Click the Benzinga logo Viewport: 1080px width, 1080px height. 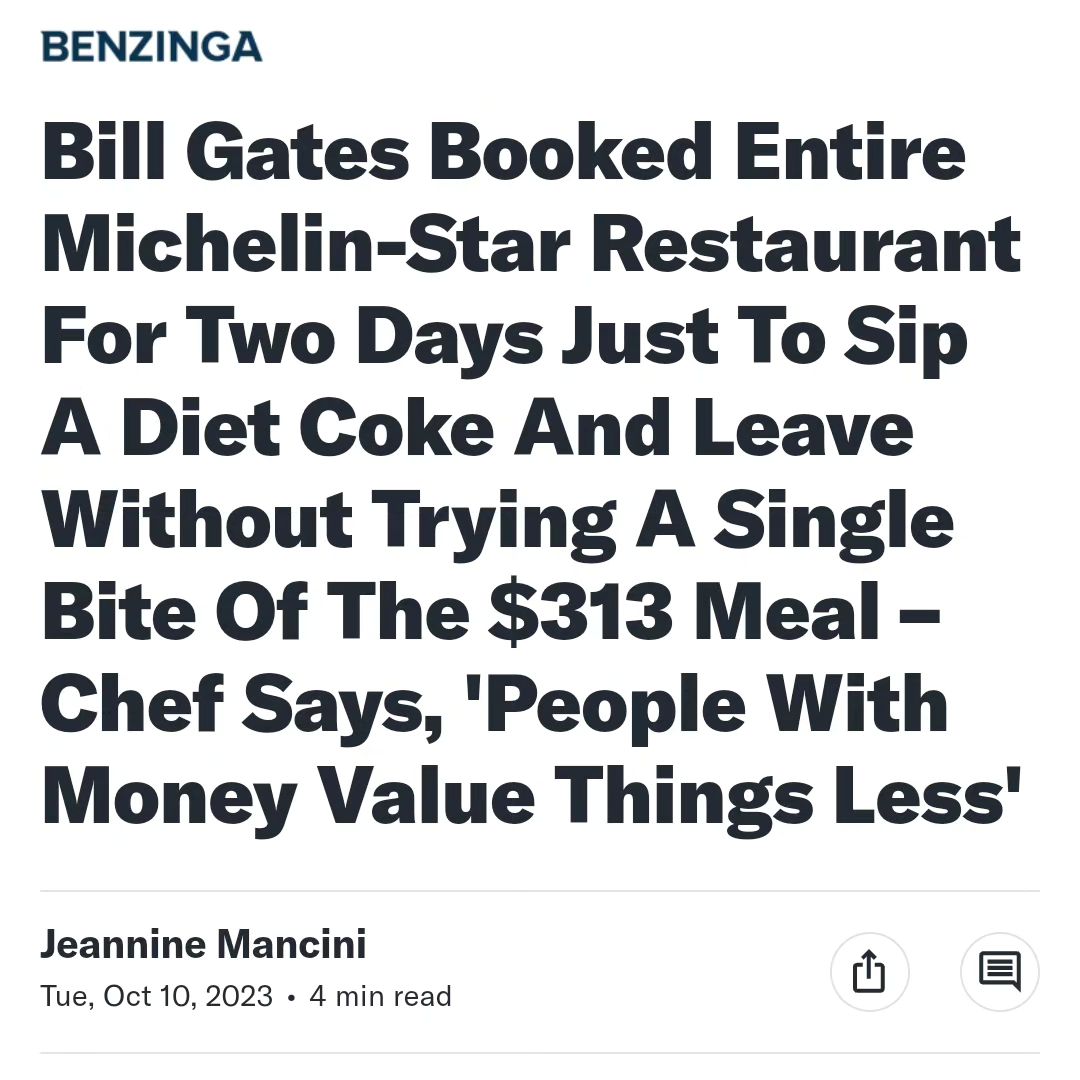(152, 46)
